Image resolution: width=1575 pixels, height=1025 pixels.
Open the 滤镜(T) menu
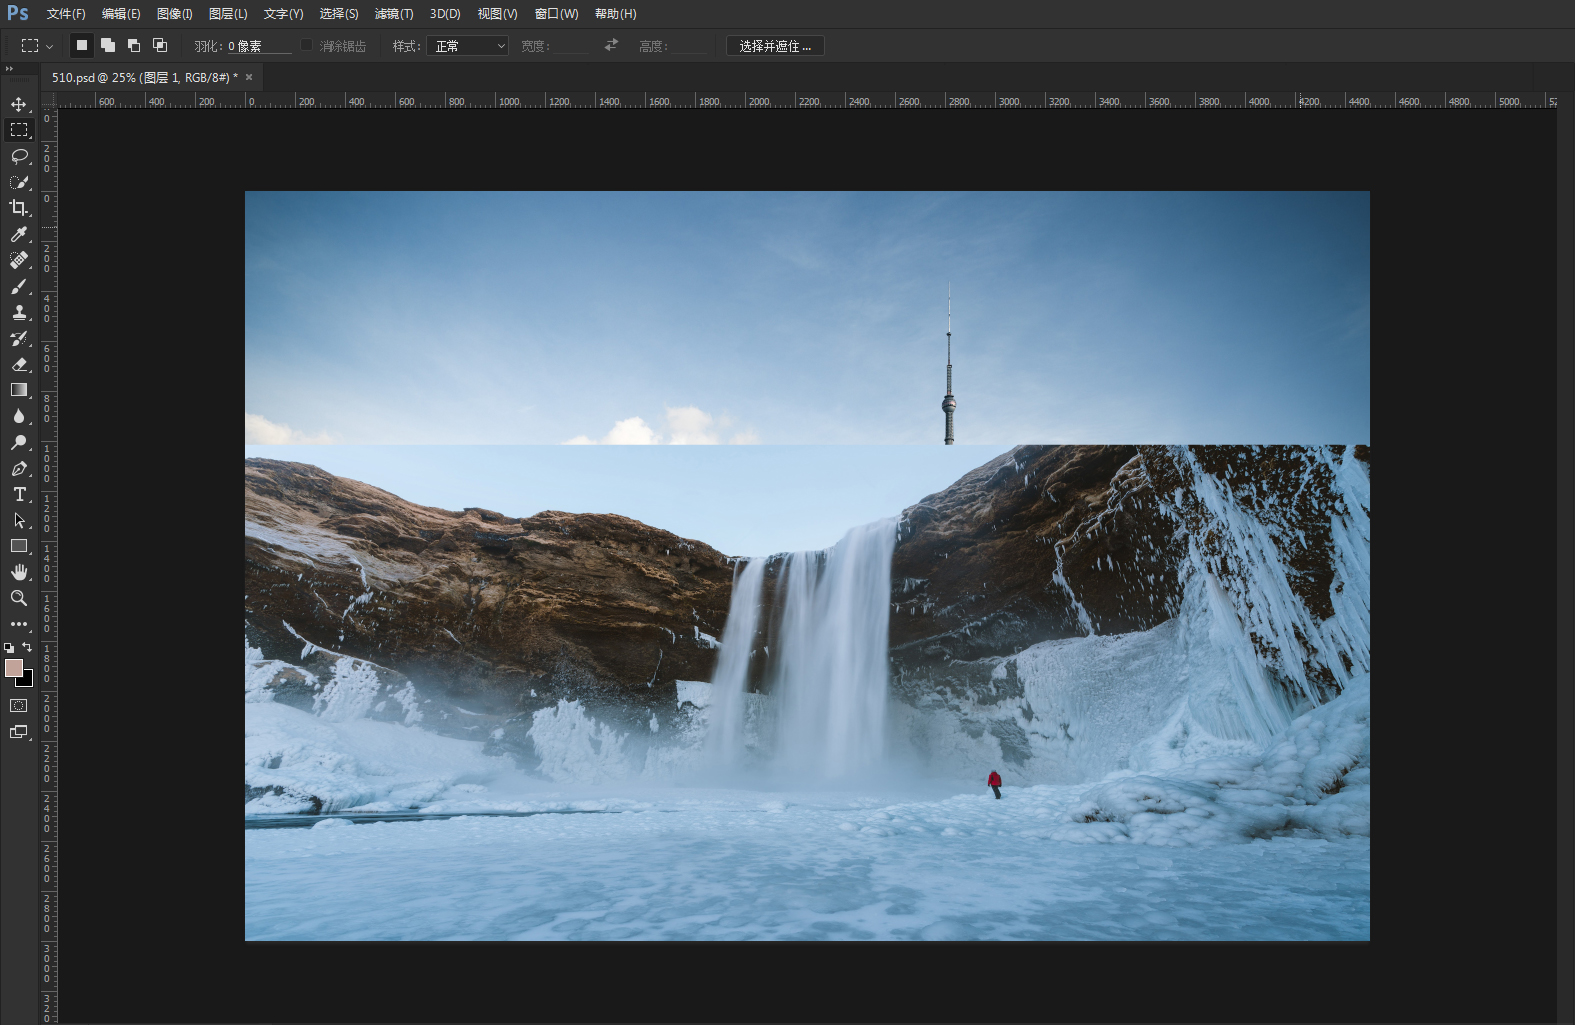click(x=394, y=14)
